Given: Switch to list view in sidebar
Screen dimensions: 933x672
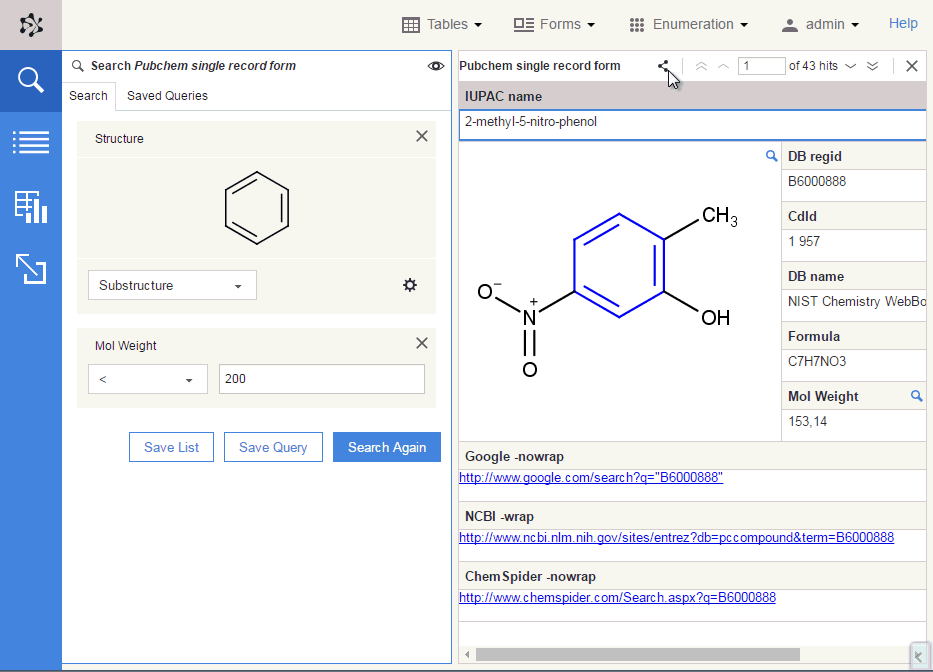Looking at the screenshot, I should 31,142.
